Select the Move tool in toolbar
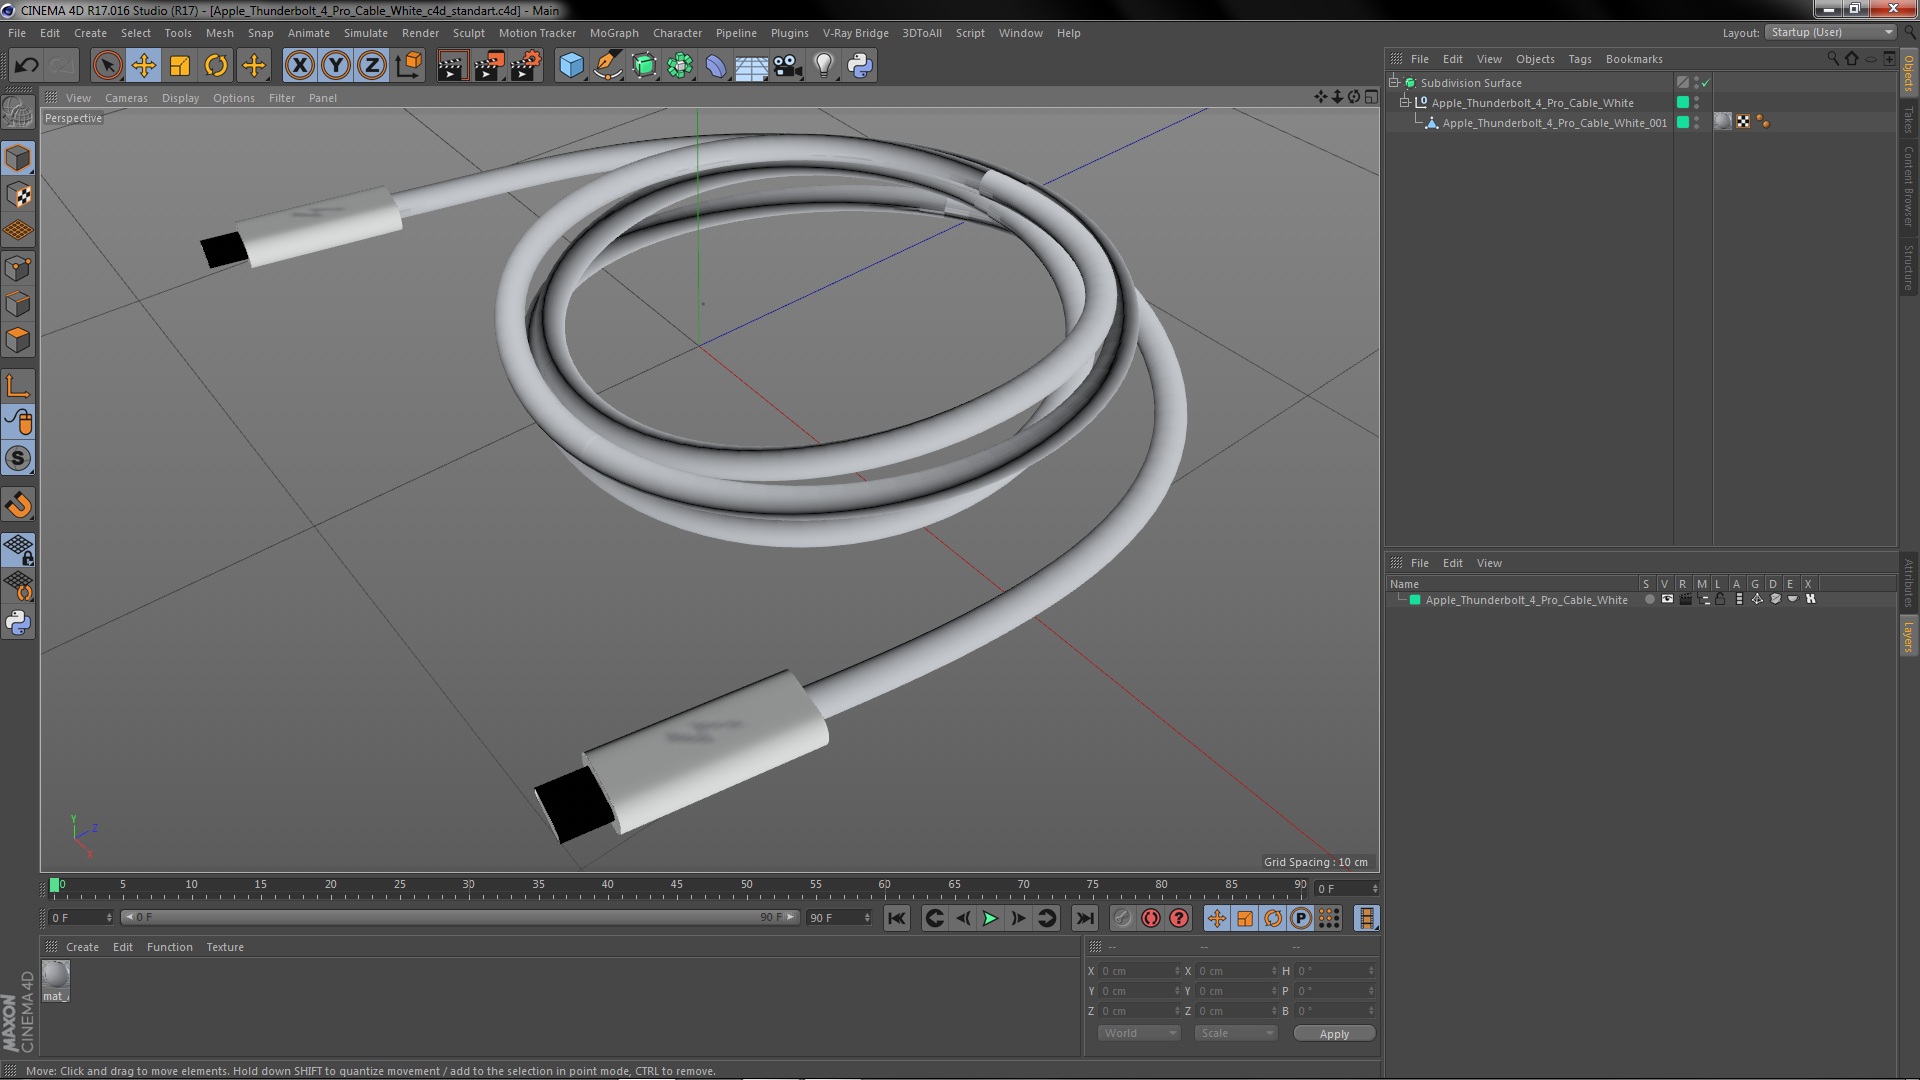The width and height of the screenshot is (1920, 1080). tap(144, 66)
